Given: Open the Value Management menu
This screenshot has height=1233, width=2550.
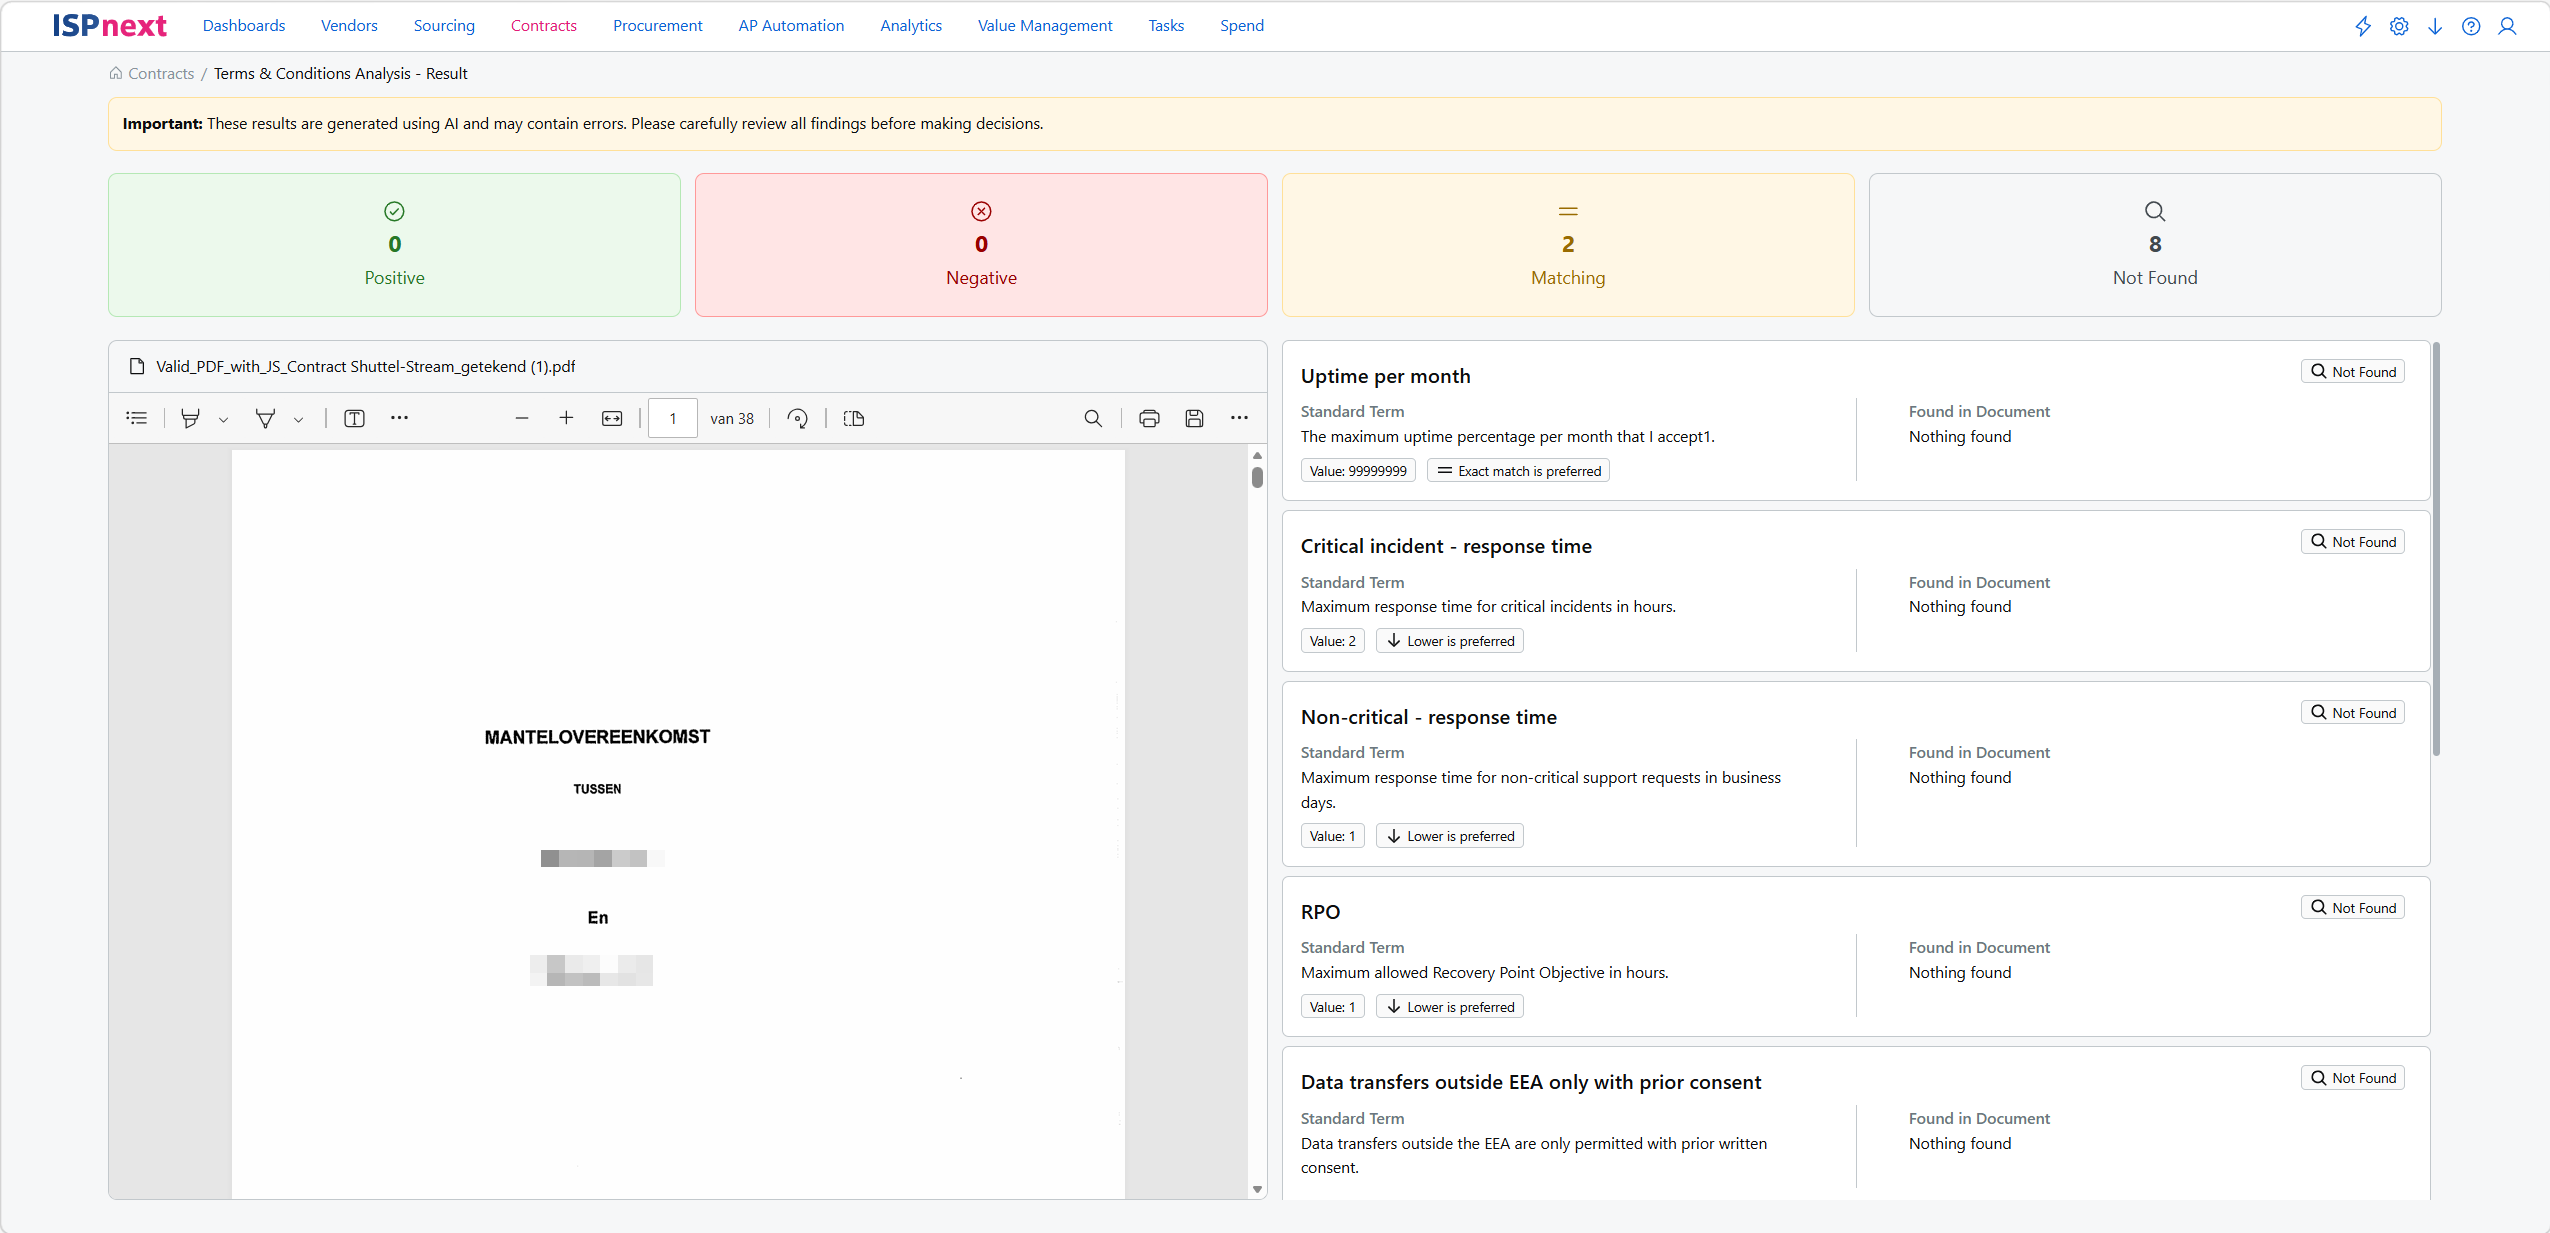Looking at the screenshot, I should coord(1045,26).
